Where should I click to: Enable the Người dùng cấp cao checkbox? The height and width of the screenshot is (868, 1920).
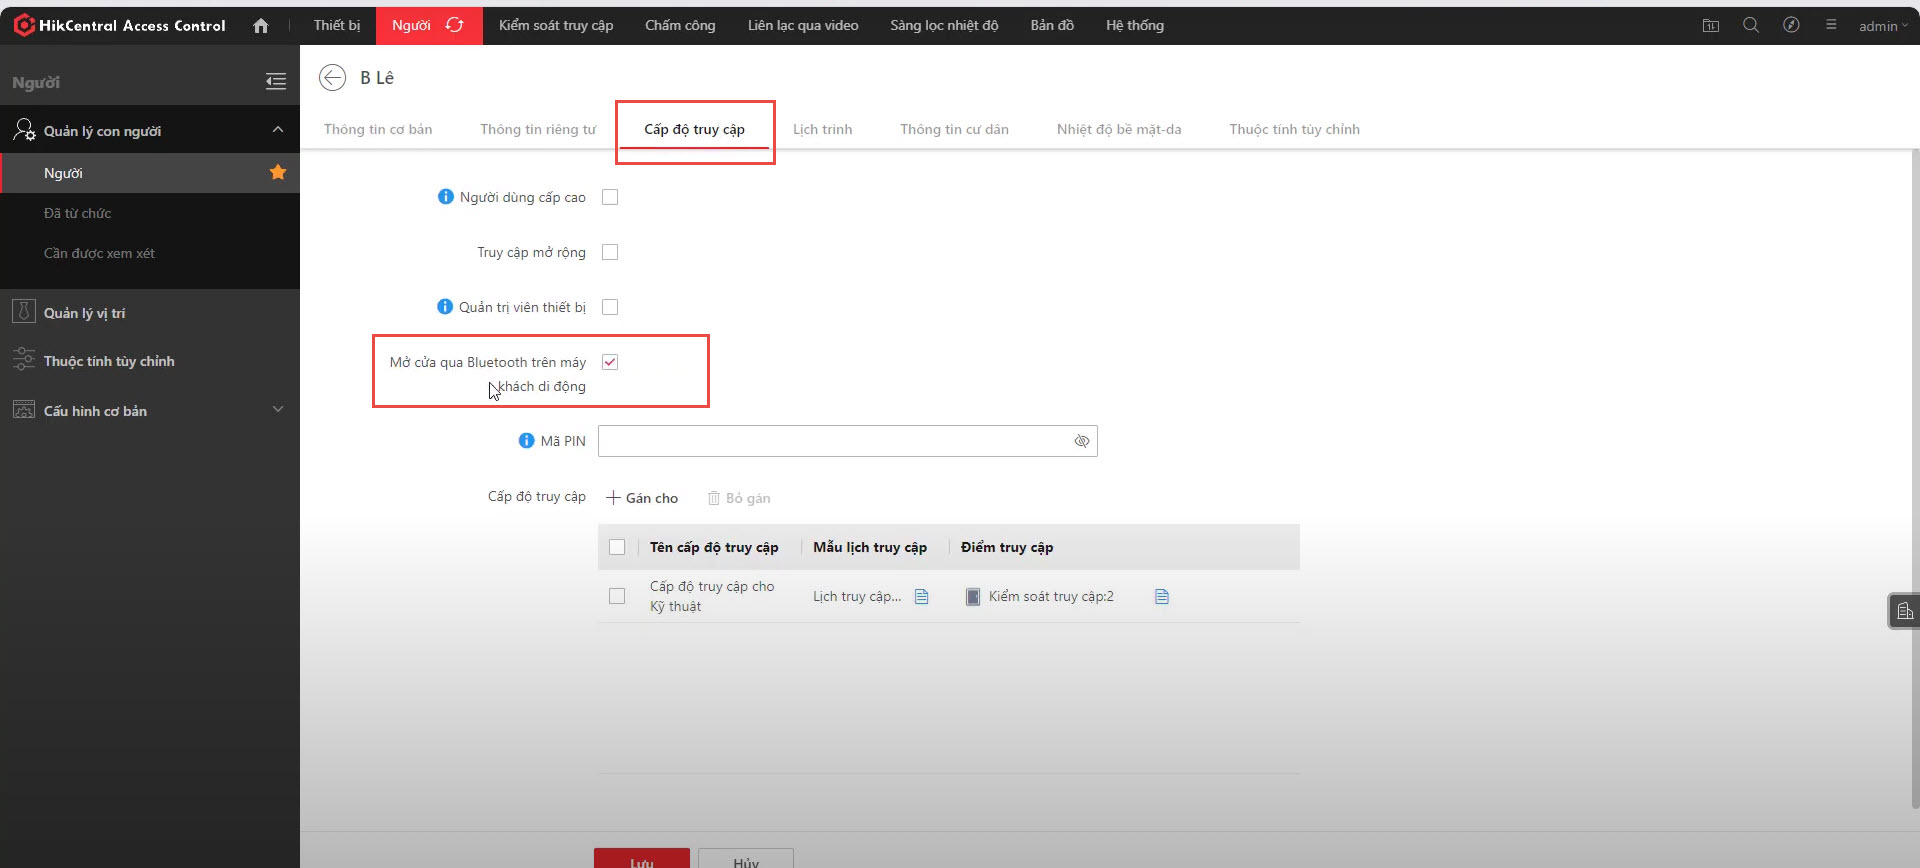pyautogui.click(x=610, y=197)
